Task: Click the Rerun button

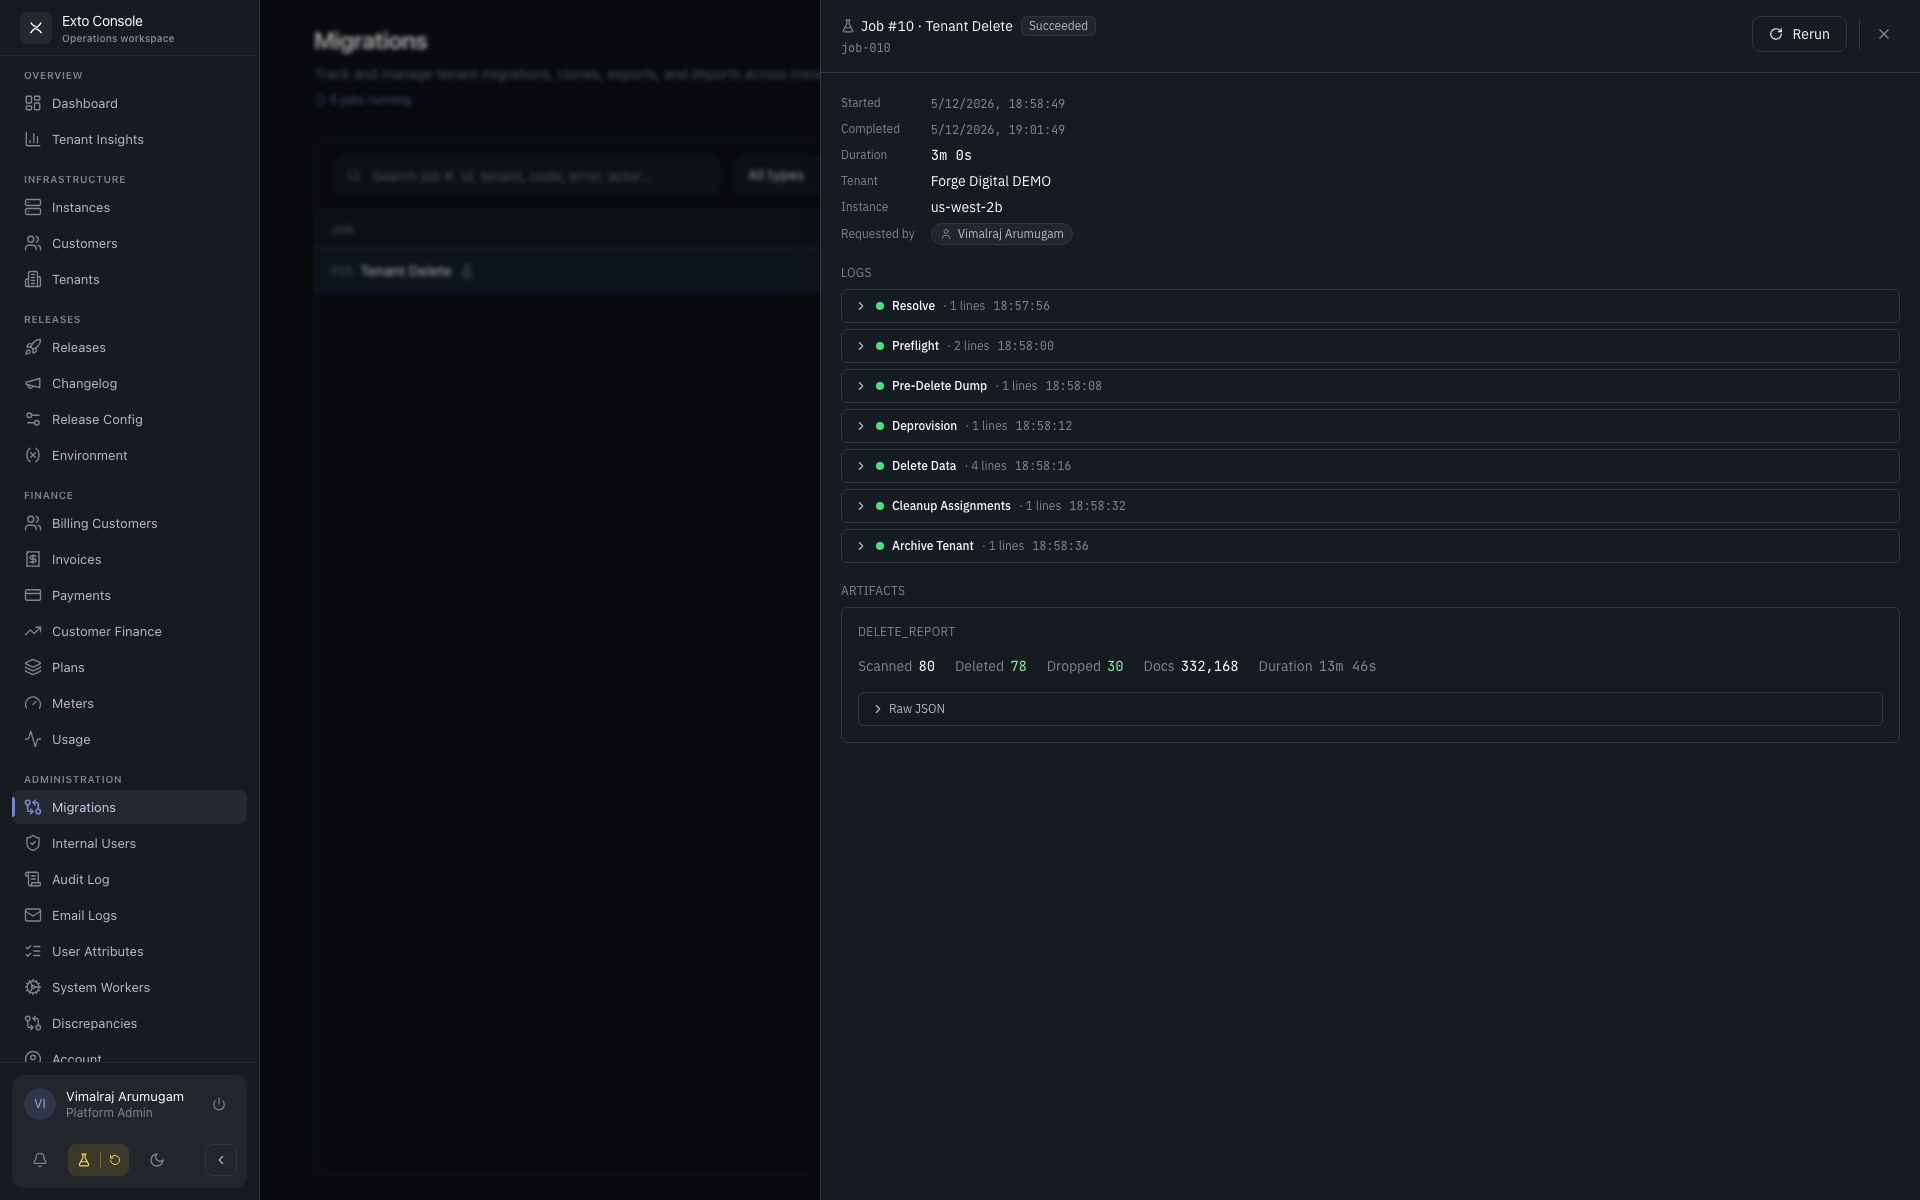Action: (1798, 34)
